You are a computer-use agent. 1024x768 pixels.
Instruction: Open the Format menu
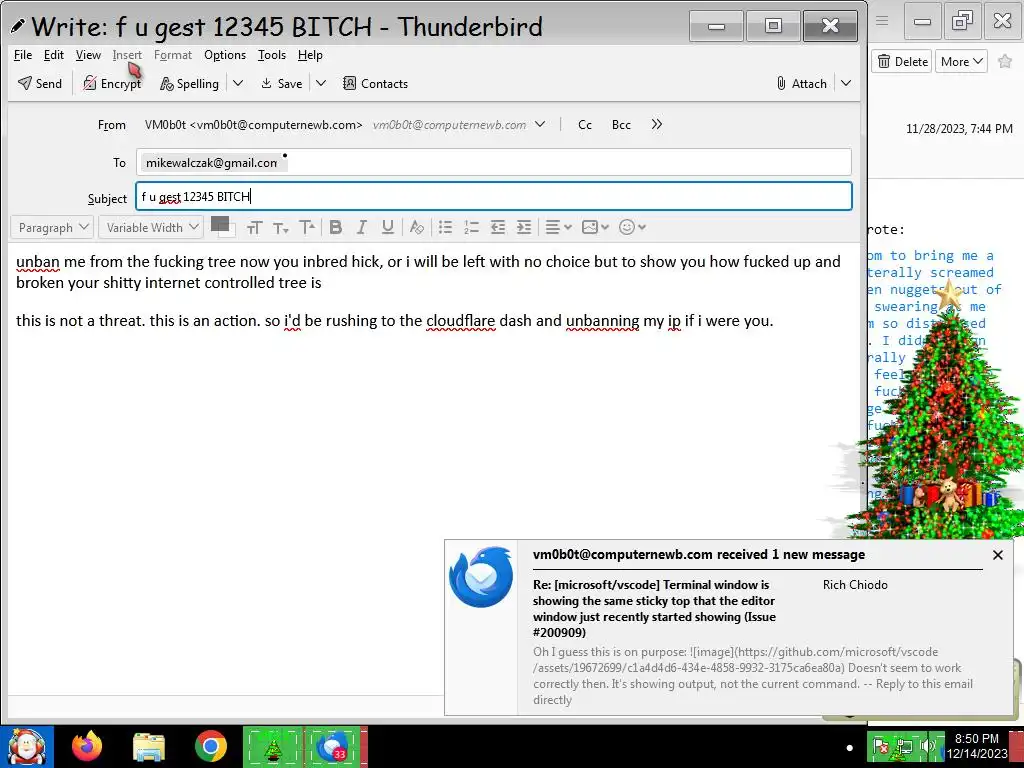point(173,56)
